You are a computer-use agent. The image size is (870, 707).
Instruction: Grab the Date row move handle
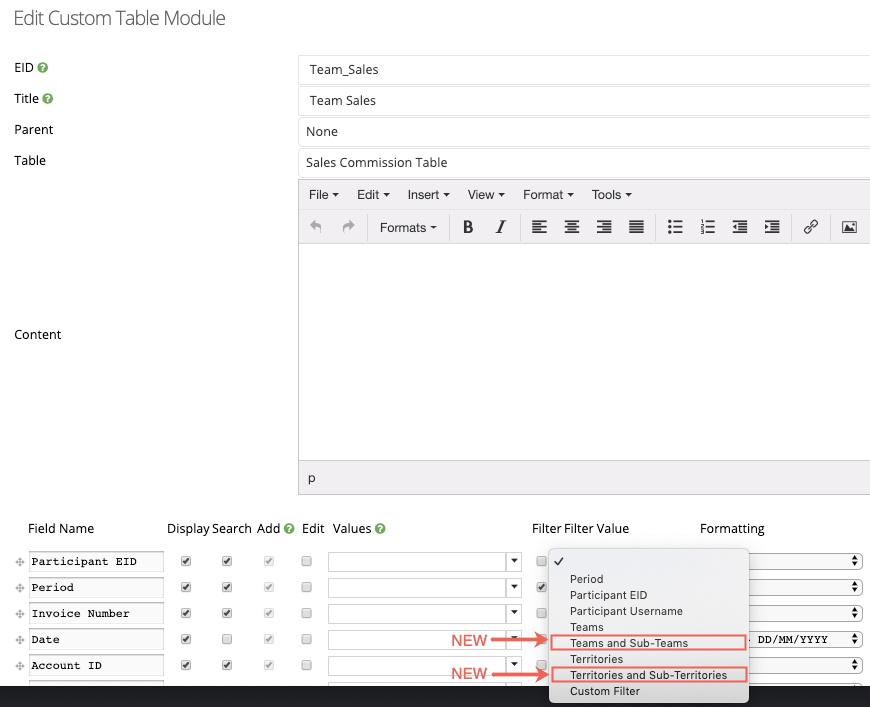pyautogui.click(x=20, y=640)
